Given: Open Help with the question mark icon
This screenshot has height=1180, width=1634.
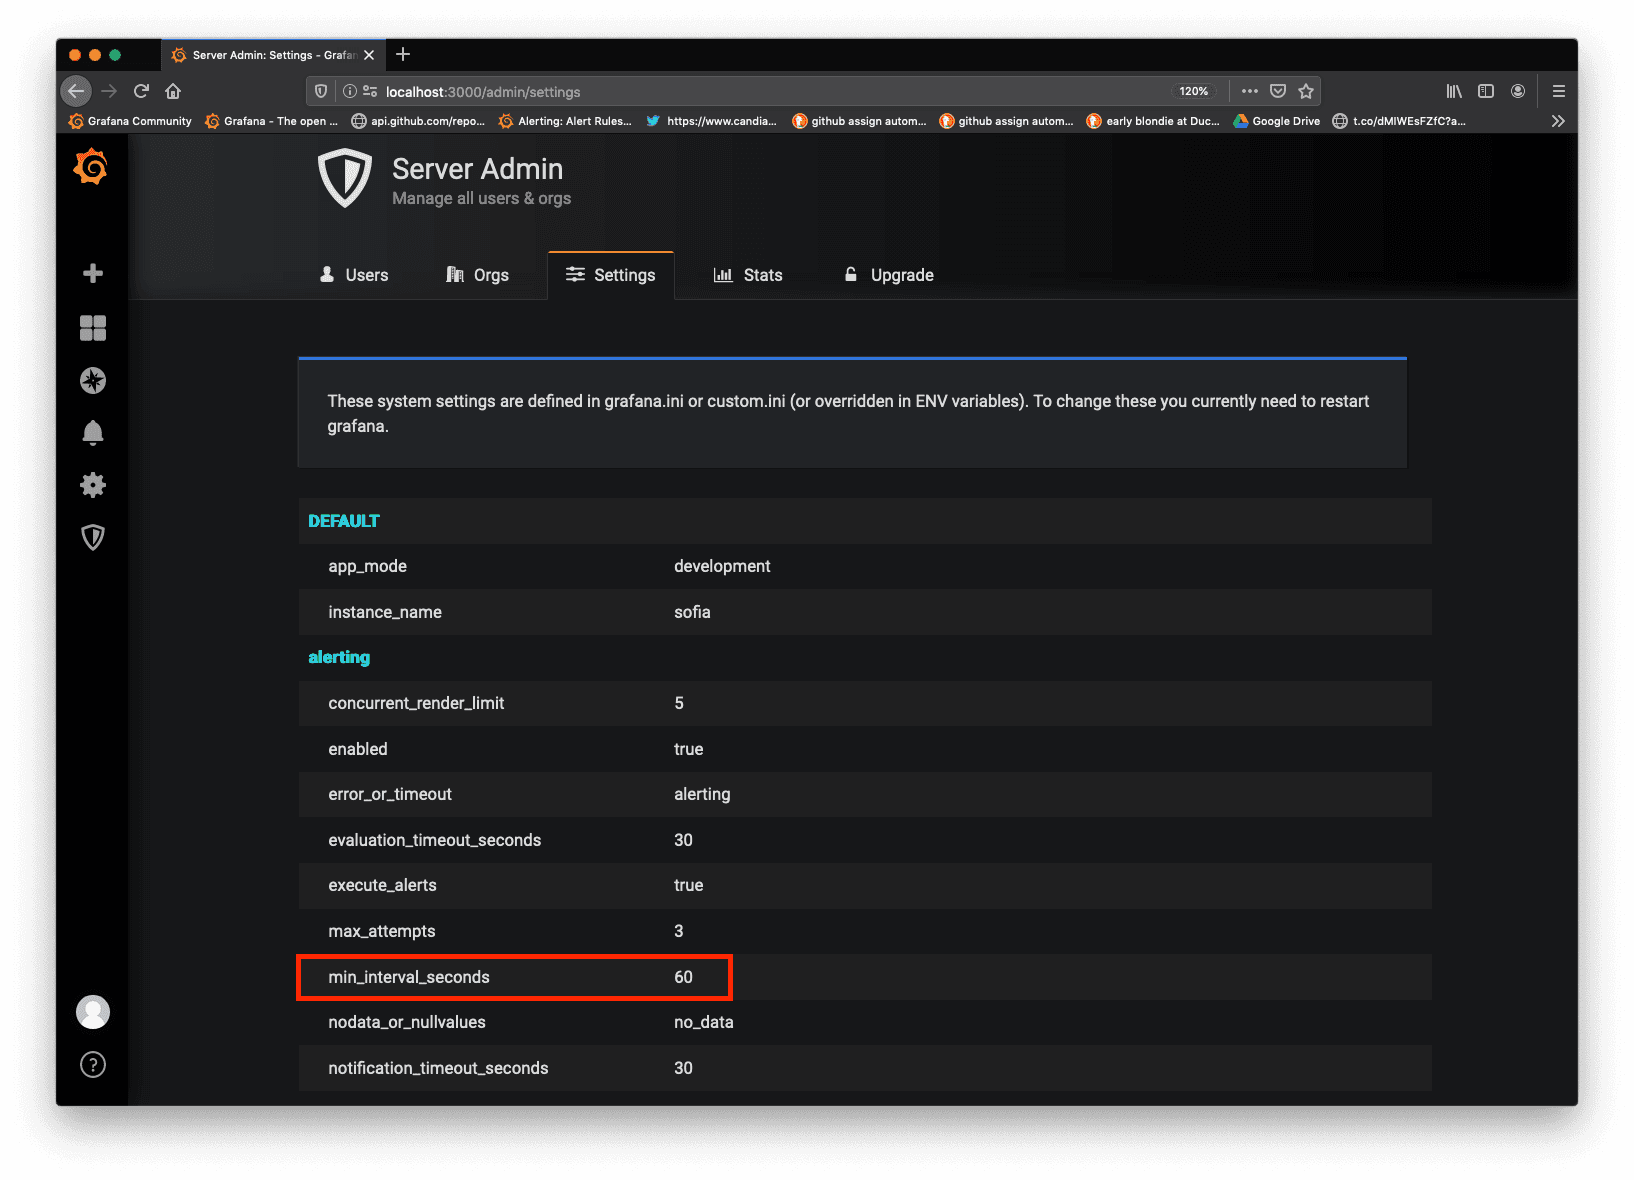Looking at the screenshot, I should click(x=92, y=1064).
